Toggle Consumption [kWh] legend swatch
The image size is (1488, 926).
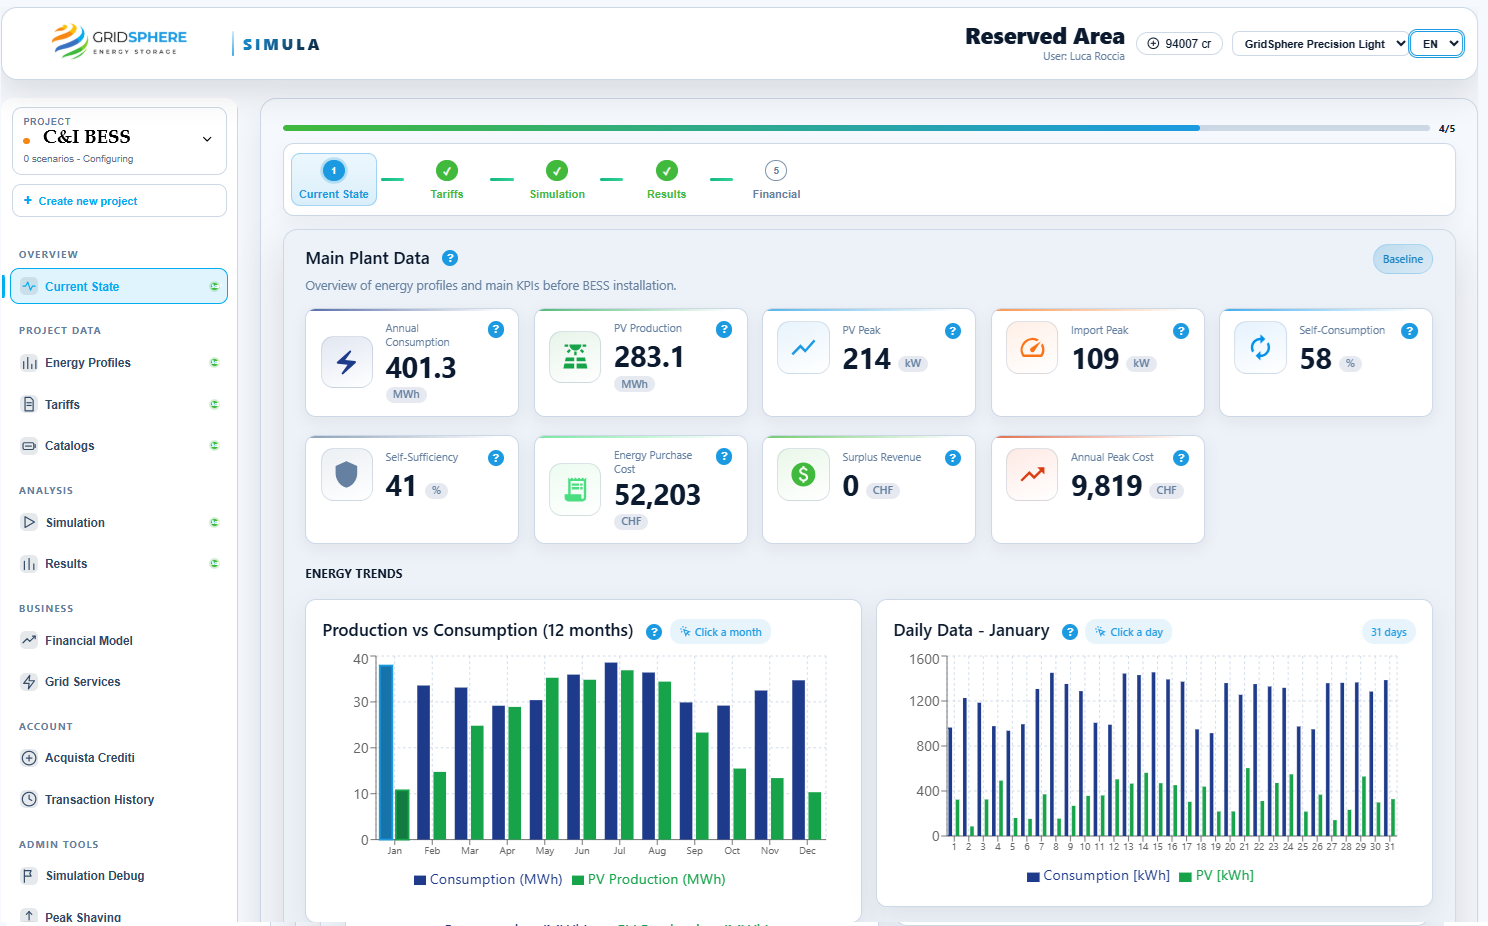click(x=1033, y=876)
